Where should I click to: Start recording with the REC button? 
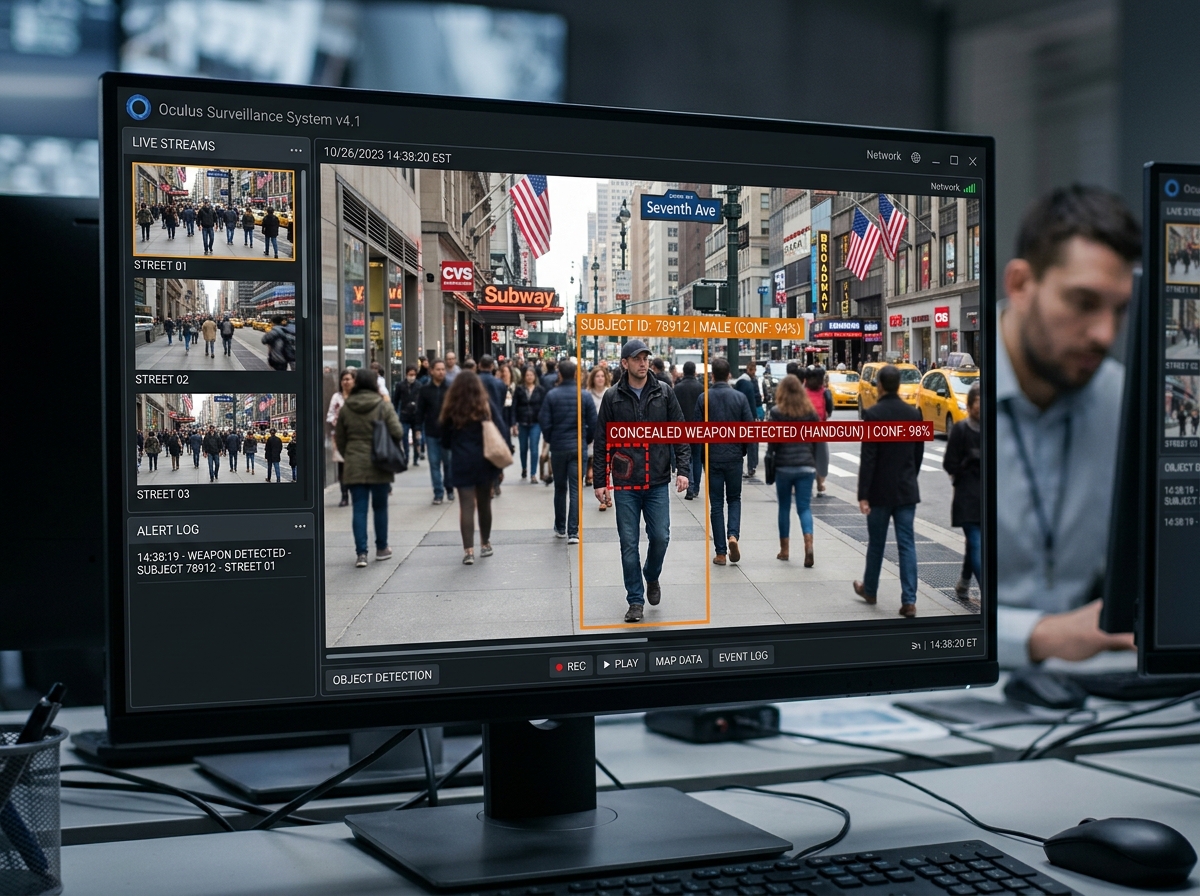570,665
